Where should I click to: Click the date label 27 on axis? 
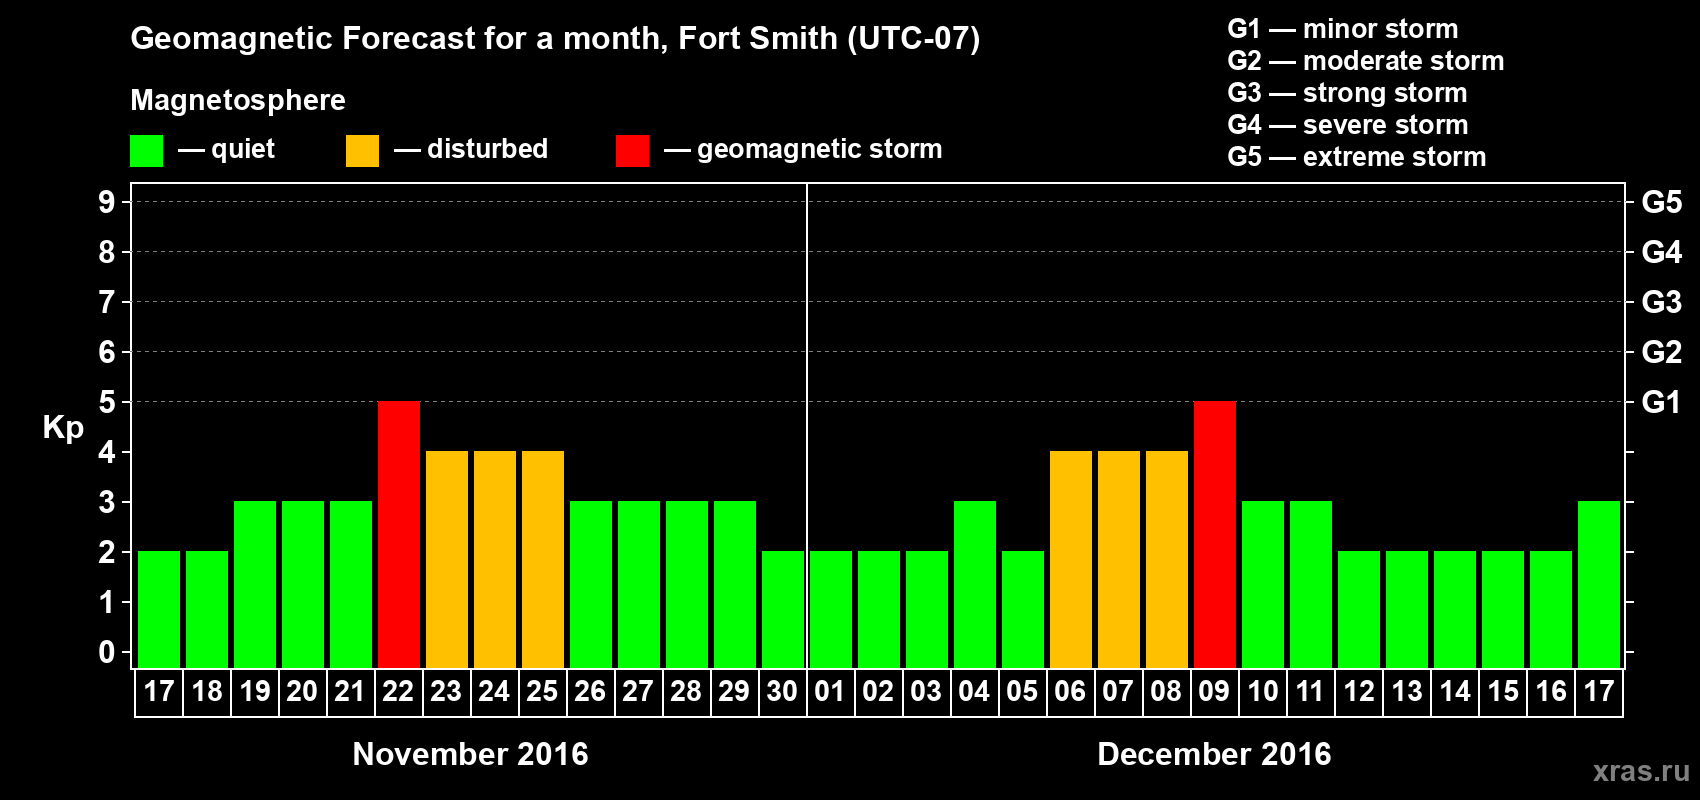[x=638, y=692]
